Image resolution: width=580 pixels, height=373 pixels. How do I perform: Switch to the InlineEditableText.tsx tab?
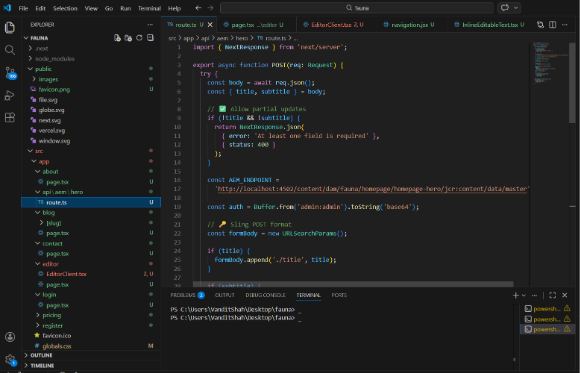click(x=490, y=25)
